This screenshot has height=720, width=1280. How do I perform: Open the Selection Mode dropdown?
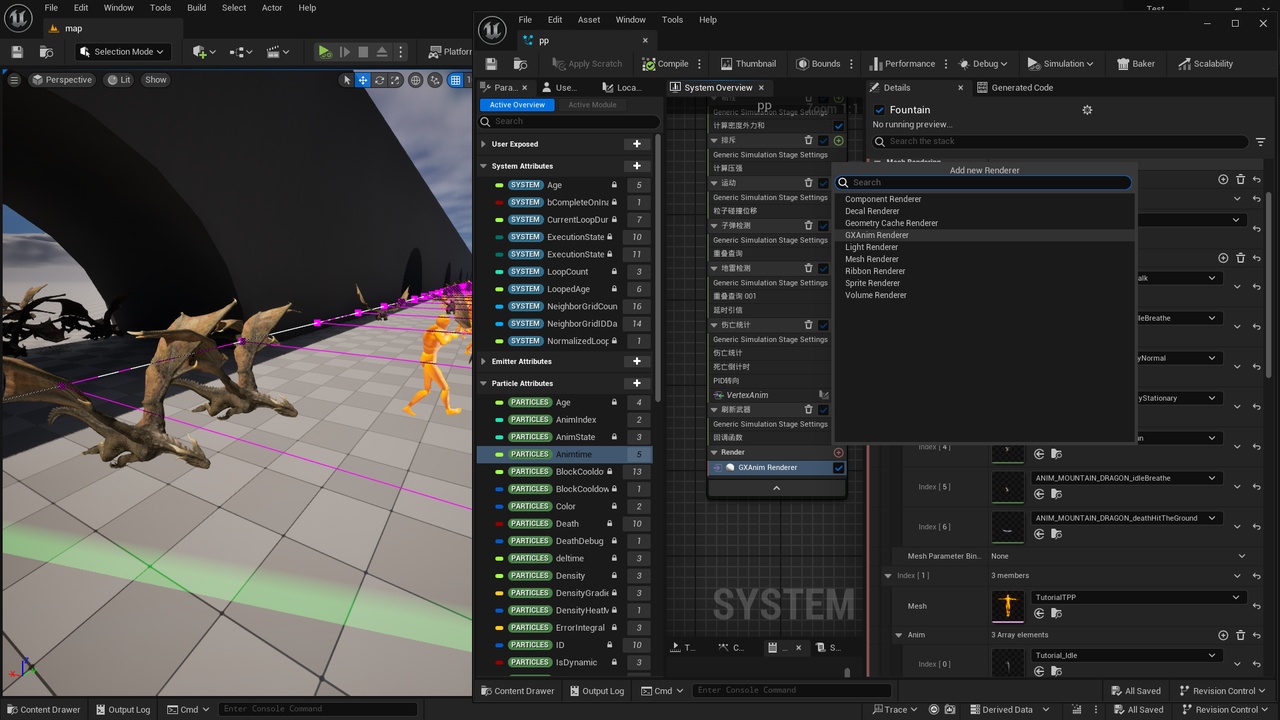tap(123, 52)
